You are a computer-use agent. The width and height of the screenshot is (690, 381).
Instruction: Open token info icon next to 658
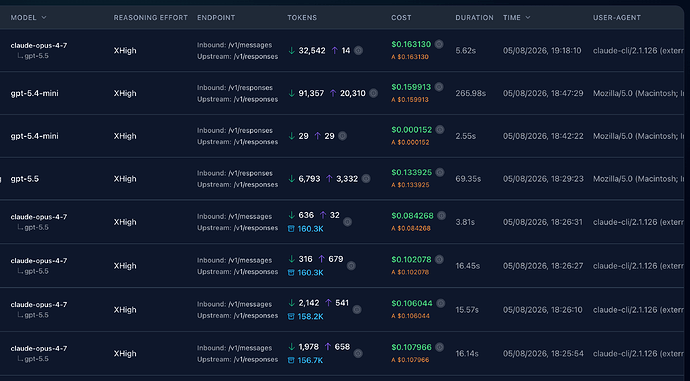pos(358,353)
